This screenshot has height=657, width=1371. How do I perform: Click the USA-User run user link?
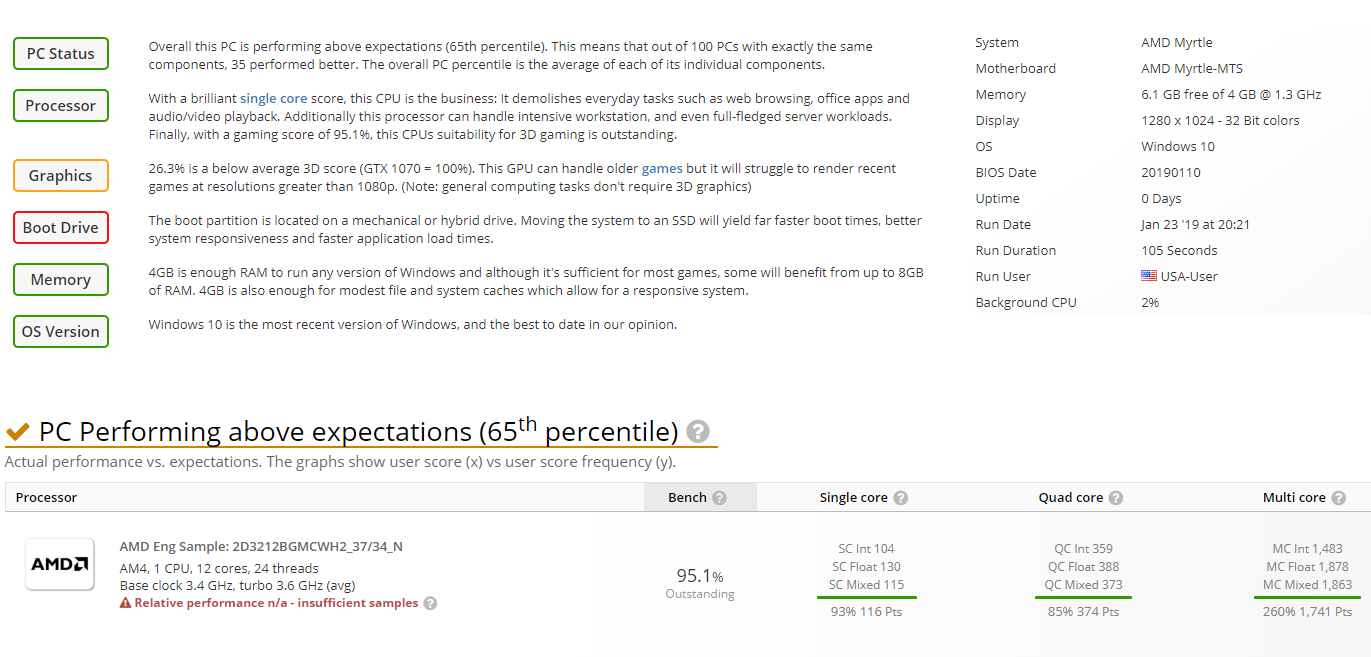pos(1189,277)
